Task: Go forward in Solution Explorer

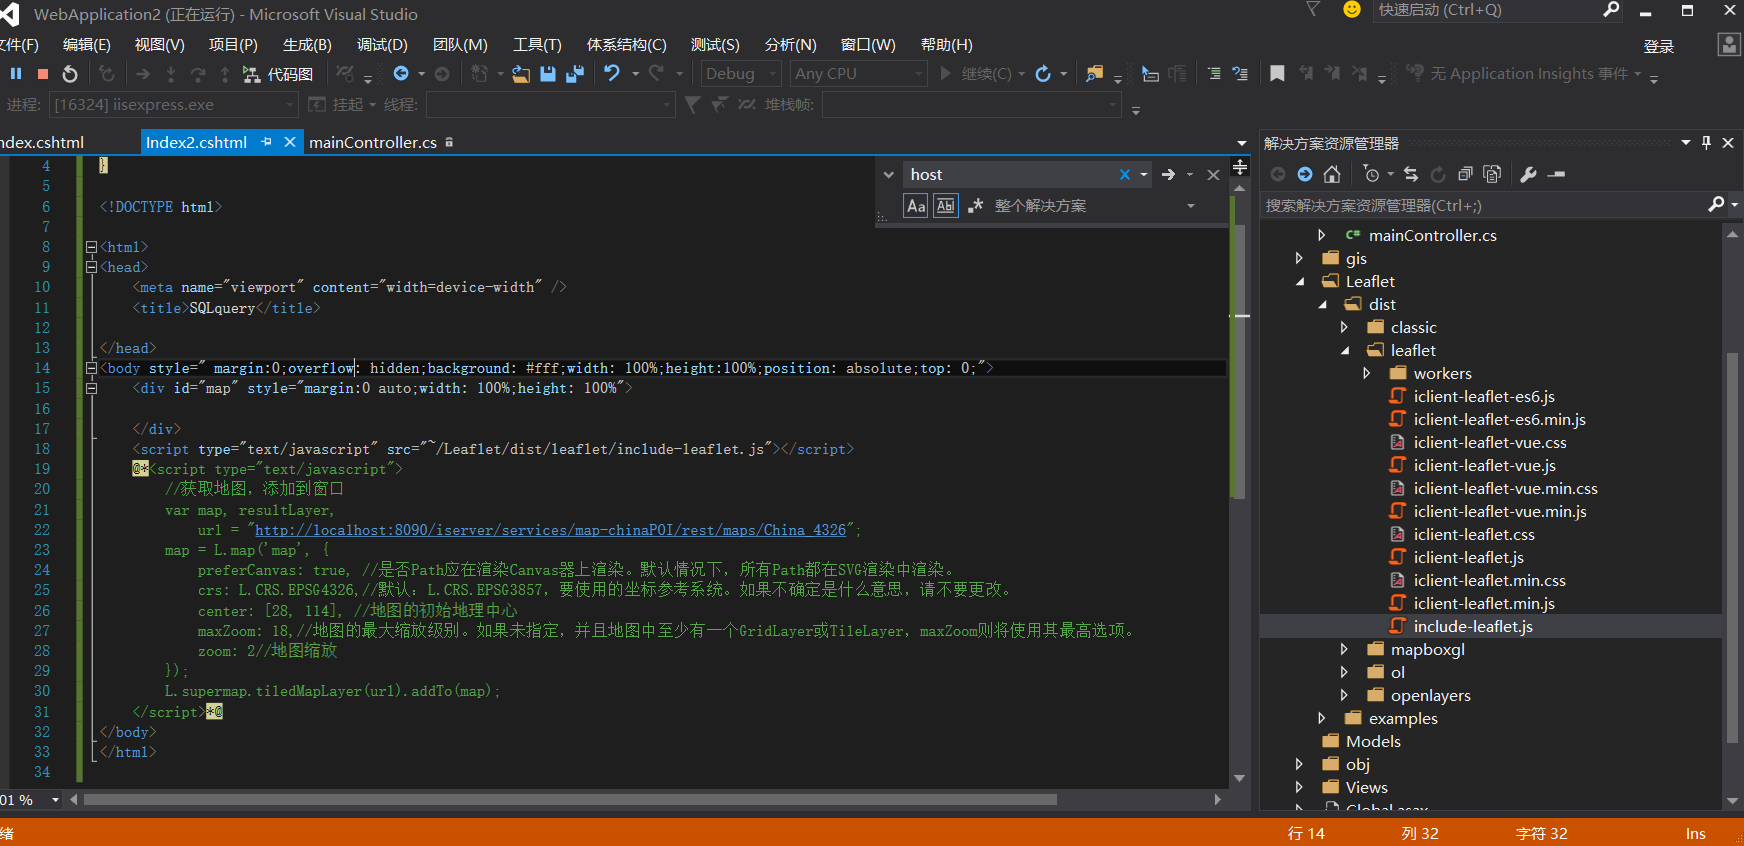Action: coord(1305,175)
